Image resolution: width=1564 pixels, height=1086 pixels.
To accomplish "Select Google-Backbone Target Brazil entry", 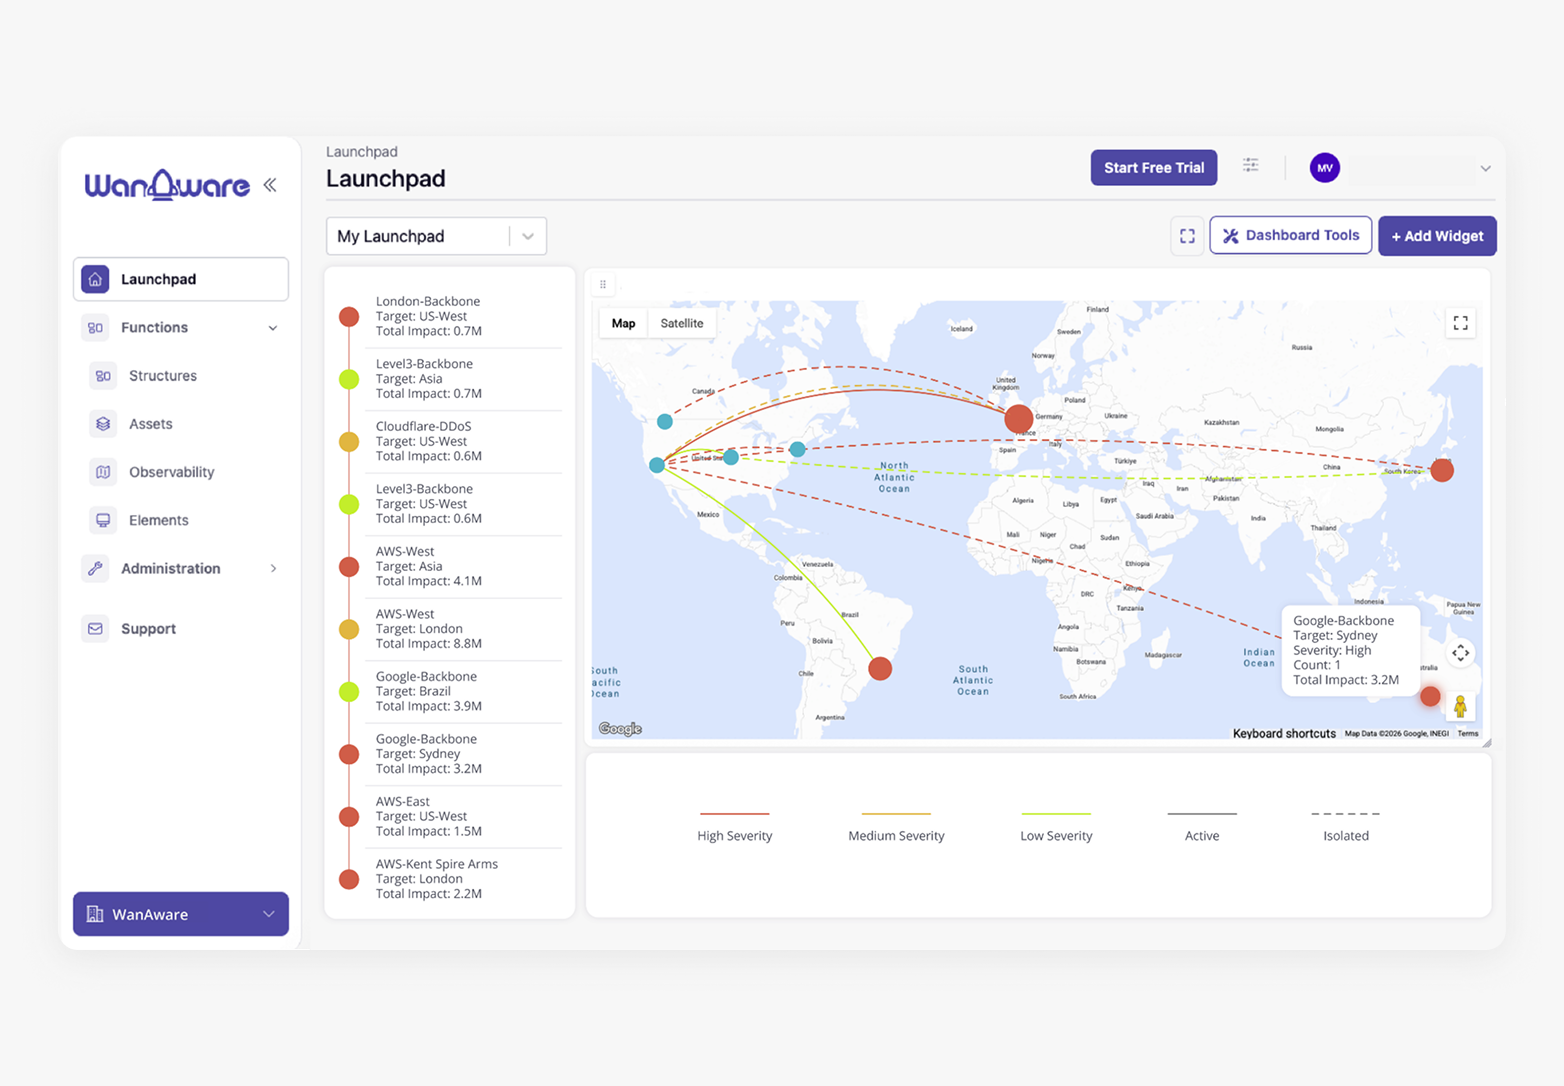I will (450, 691).
